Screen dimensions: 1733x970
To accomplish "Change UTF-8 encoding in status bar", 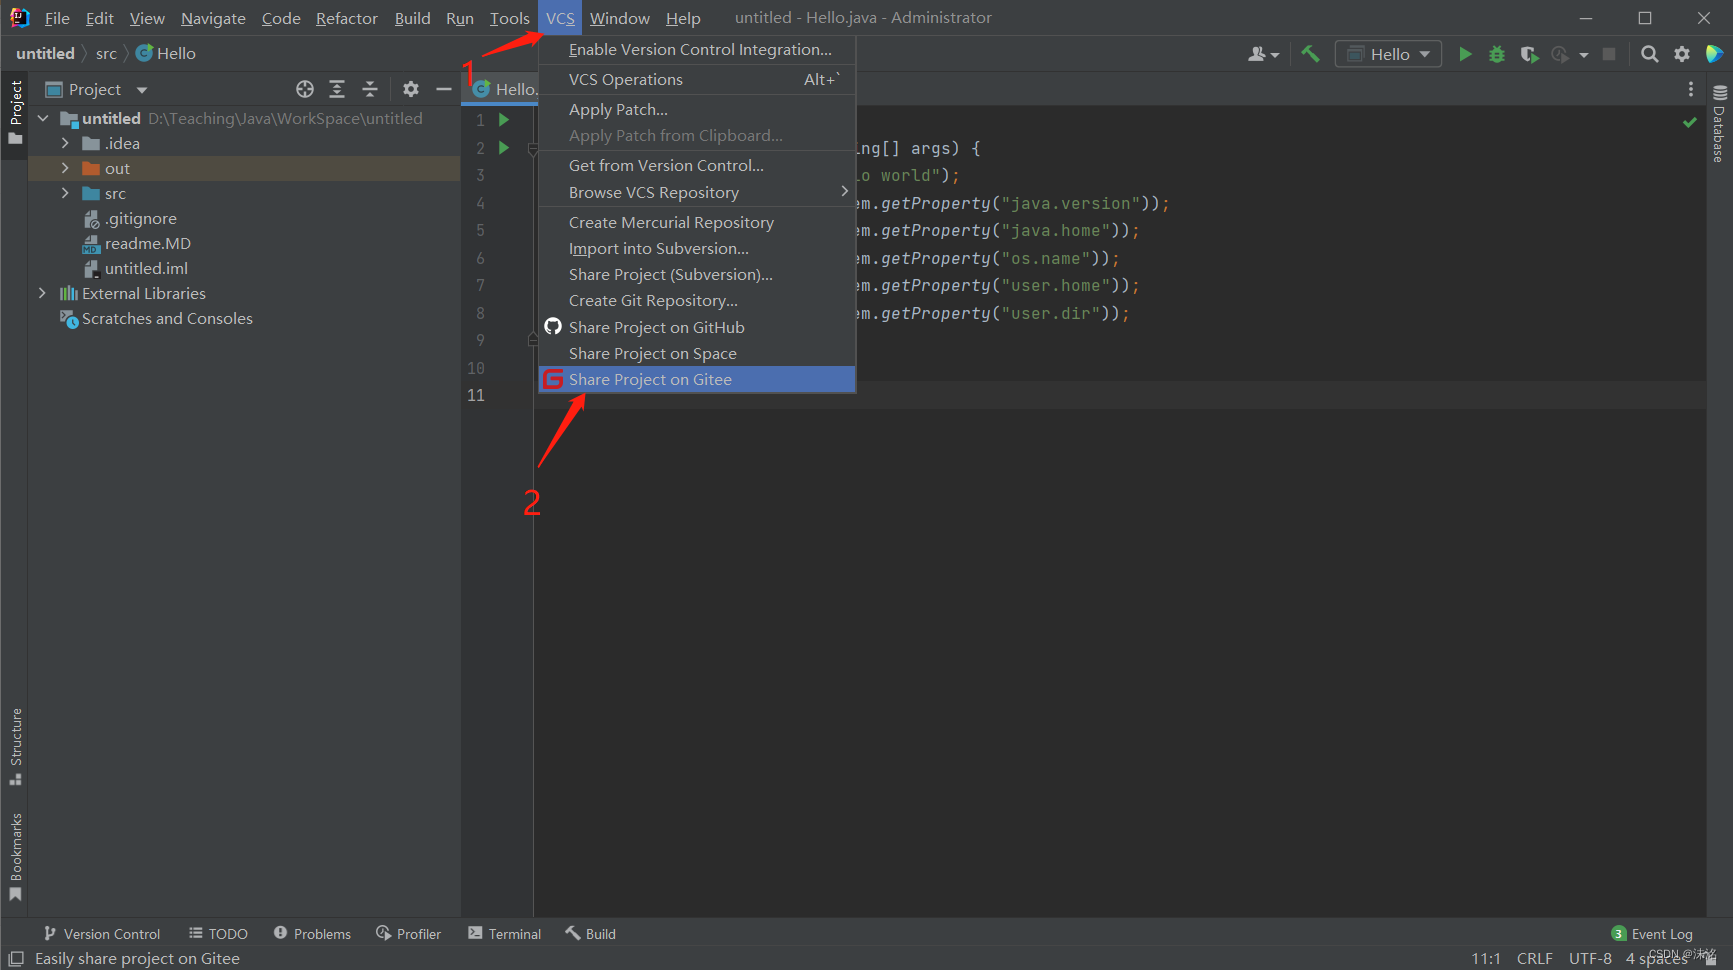I will point(1589,958).
